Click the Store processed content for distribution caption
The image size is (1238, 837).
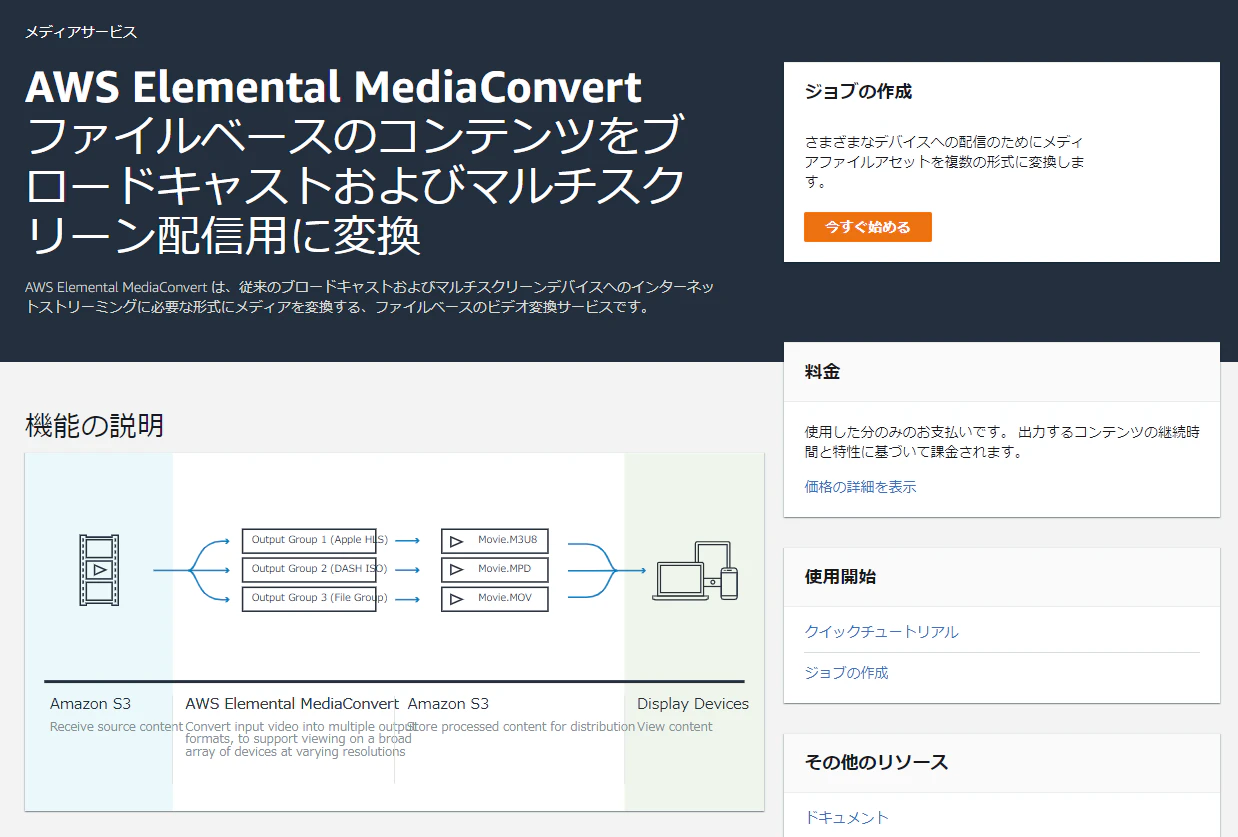click(521, 727)
